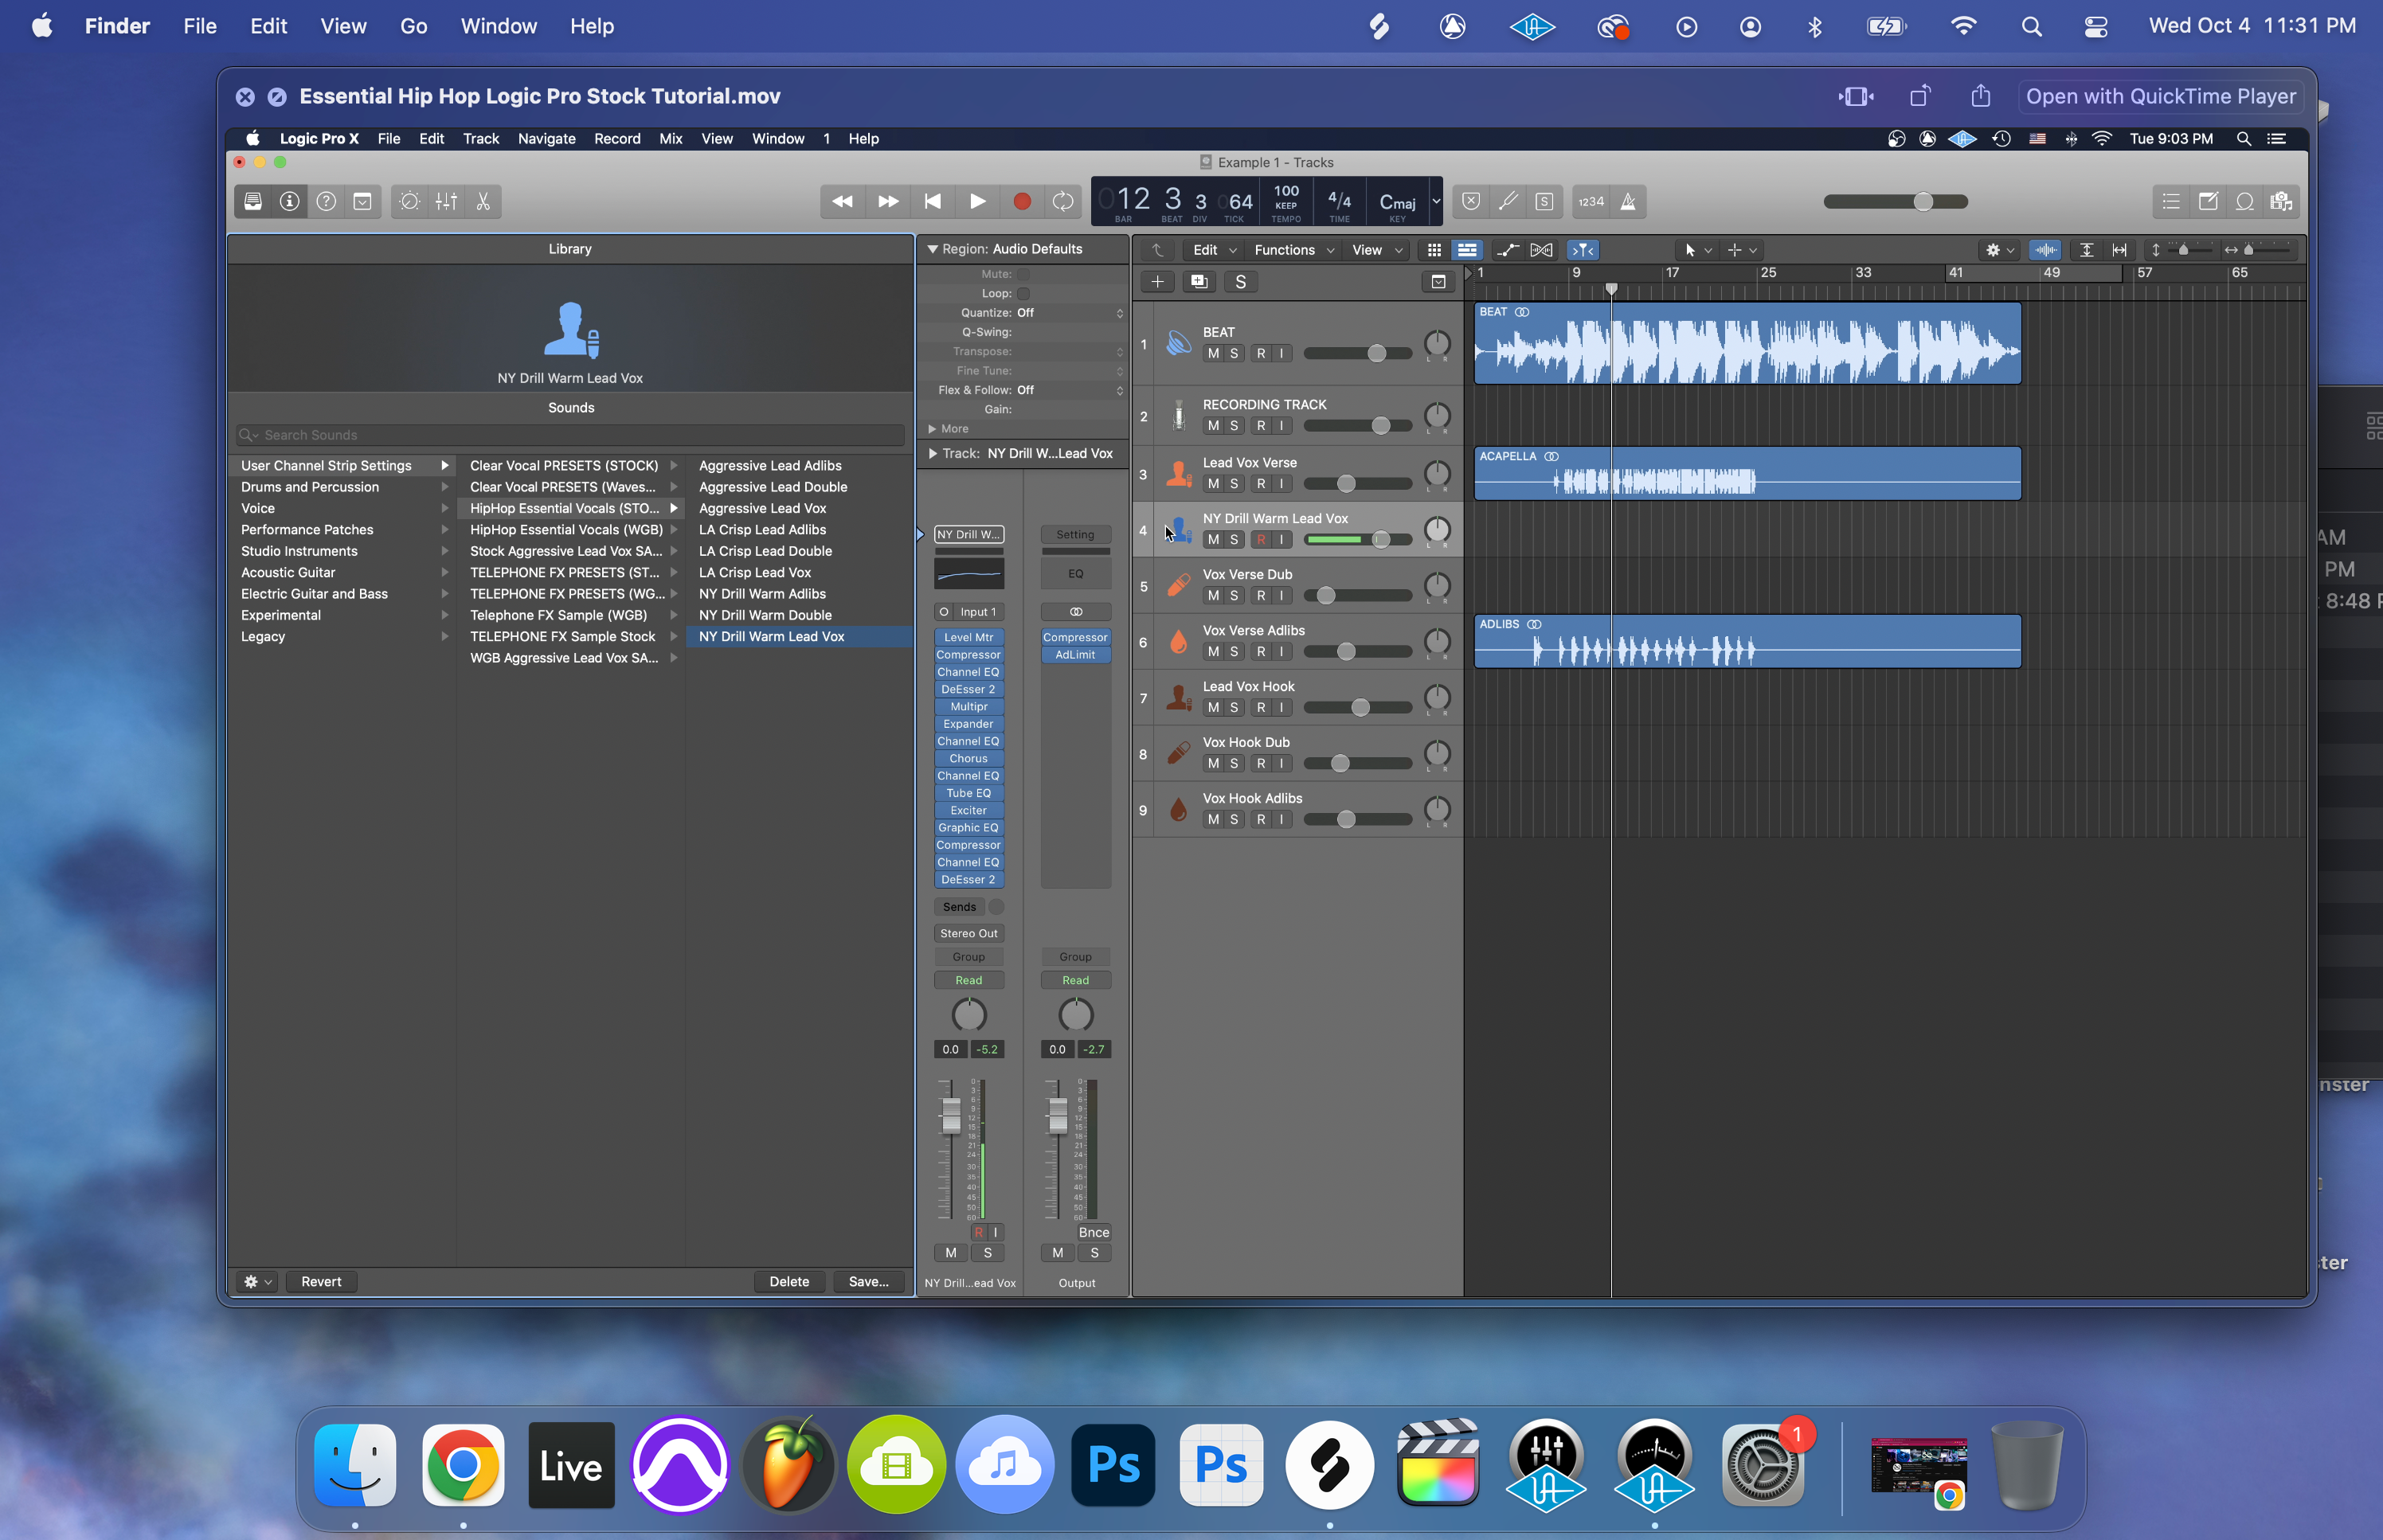This screenshot has width=2383, height=1540.
Task: Open the Mix menu in Logic
Action: coord(670,139)
